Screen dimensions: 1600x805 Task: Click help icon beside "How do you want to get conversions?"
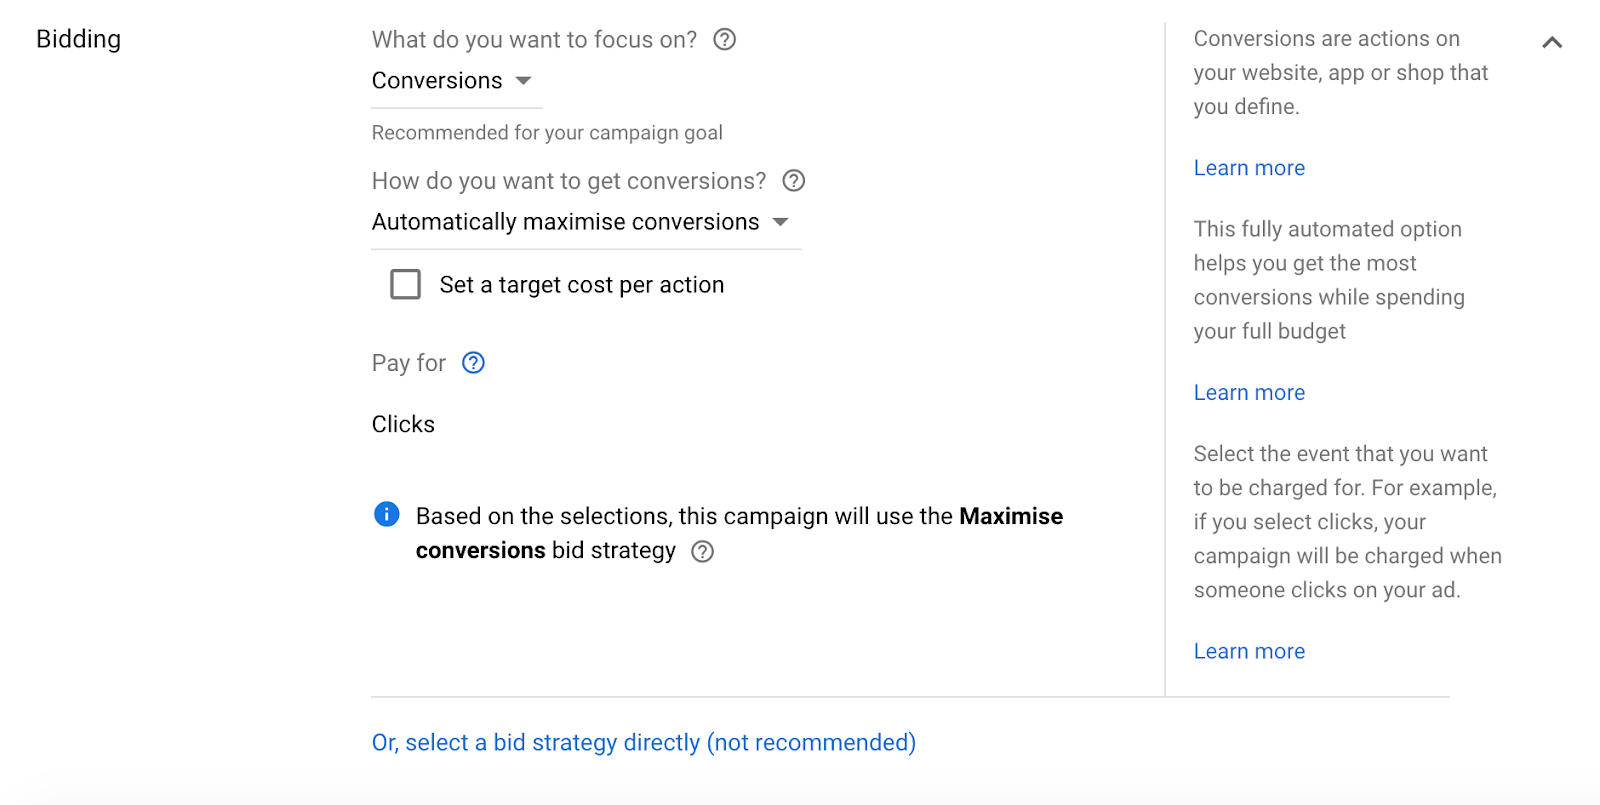click(793, 181)
